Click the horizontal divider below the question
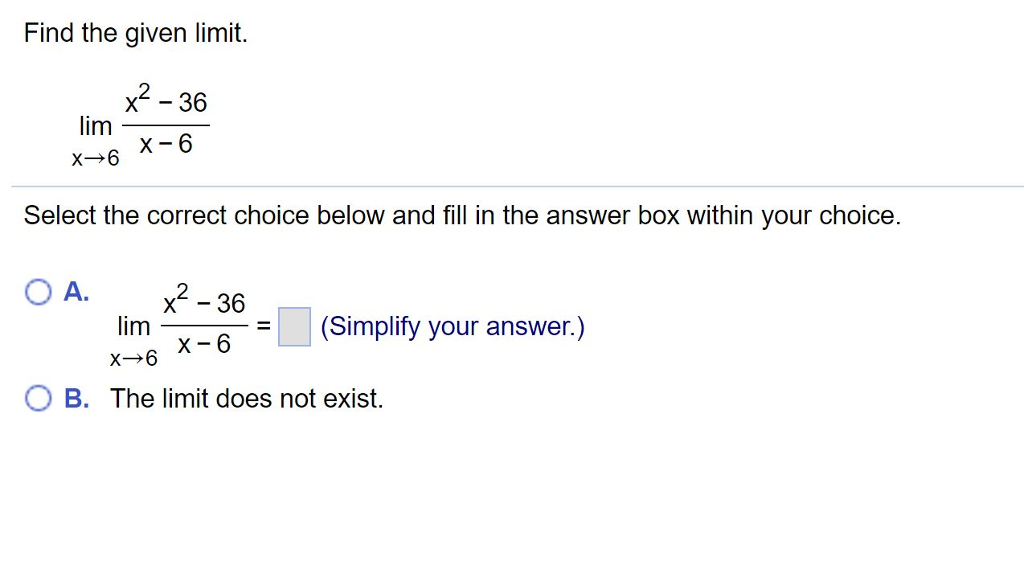Image resolution: width=1024 pixels, height=582 pixels. [x=512, y=186]
